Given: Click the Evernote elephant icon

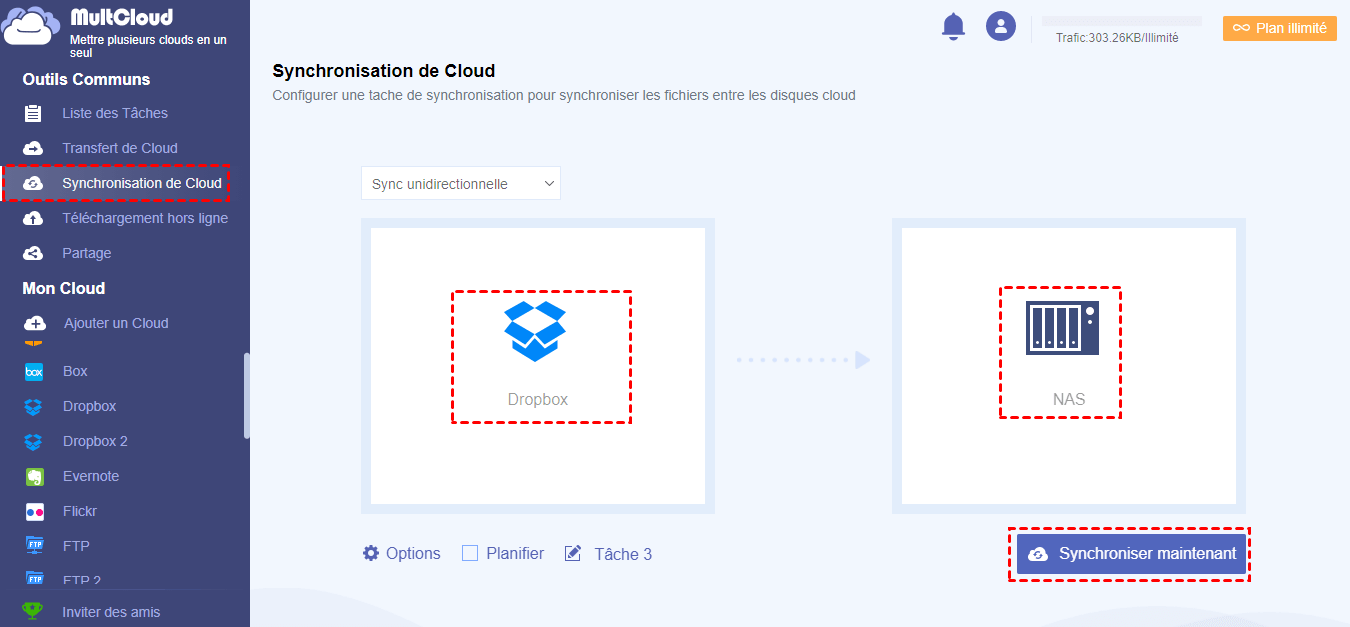Looking at the screenshot, I should (x=34, y=476).
